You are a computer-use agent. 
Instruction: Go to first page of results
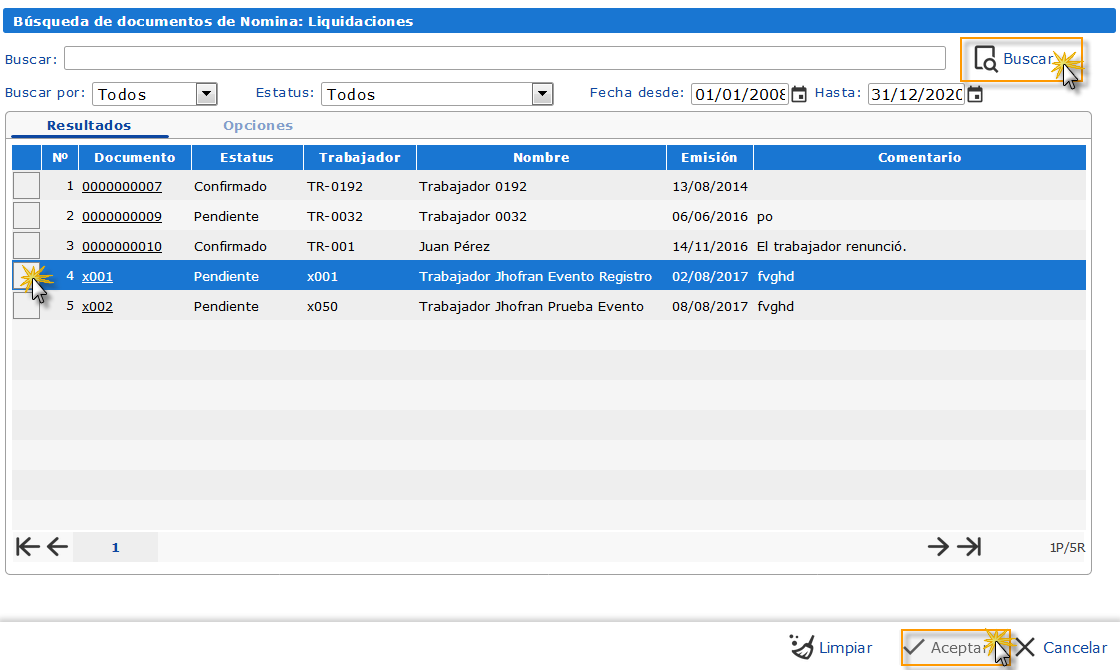pyautogui.click(x=28, y=546)
